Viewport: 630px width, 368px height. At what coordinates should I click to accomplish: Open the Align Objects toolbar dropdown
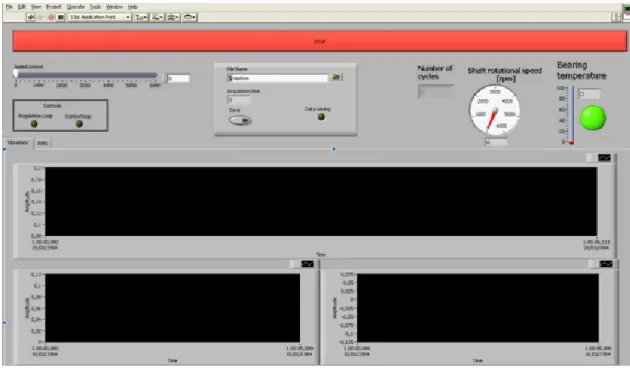141,17
